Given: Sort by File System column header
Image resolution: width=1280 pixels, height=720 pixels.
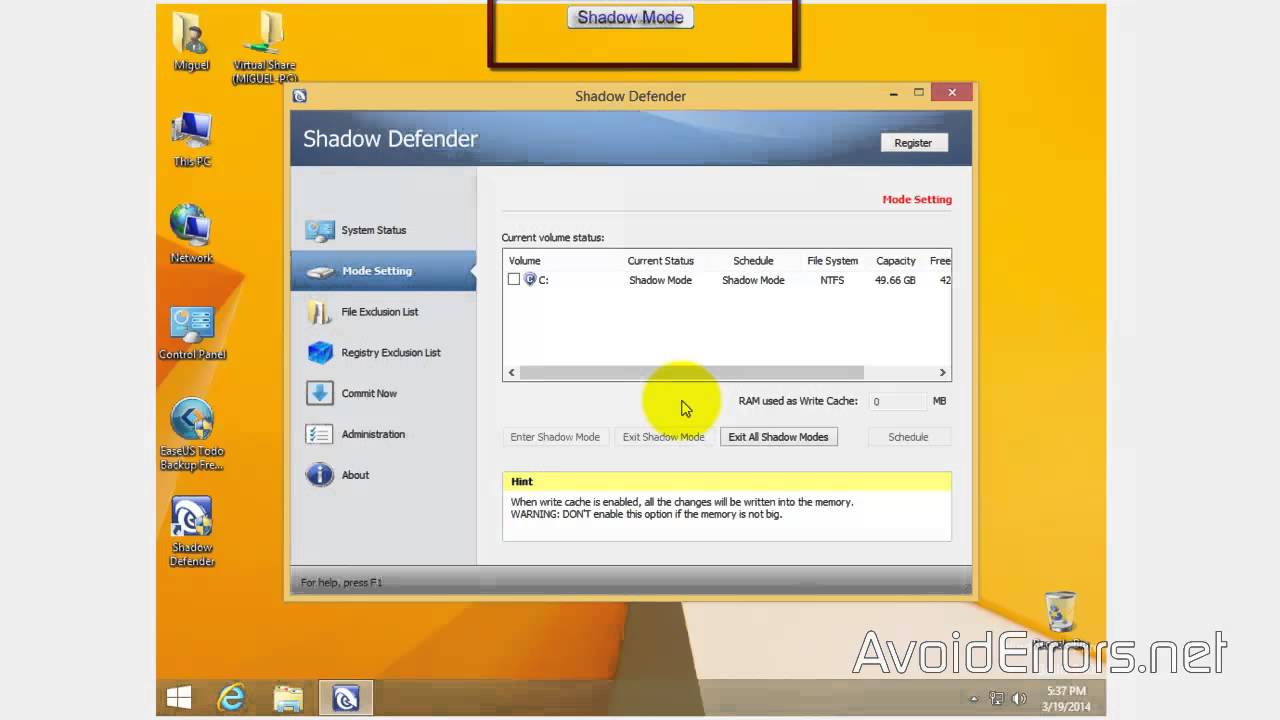Looking at the screenshot, I should (833, 261).
